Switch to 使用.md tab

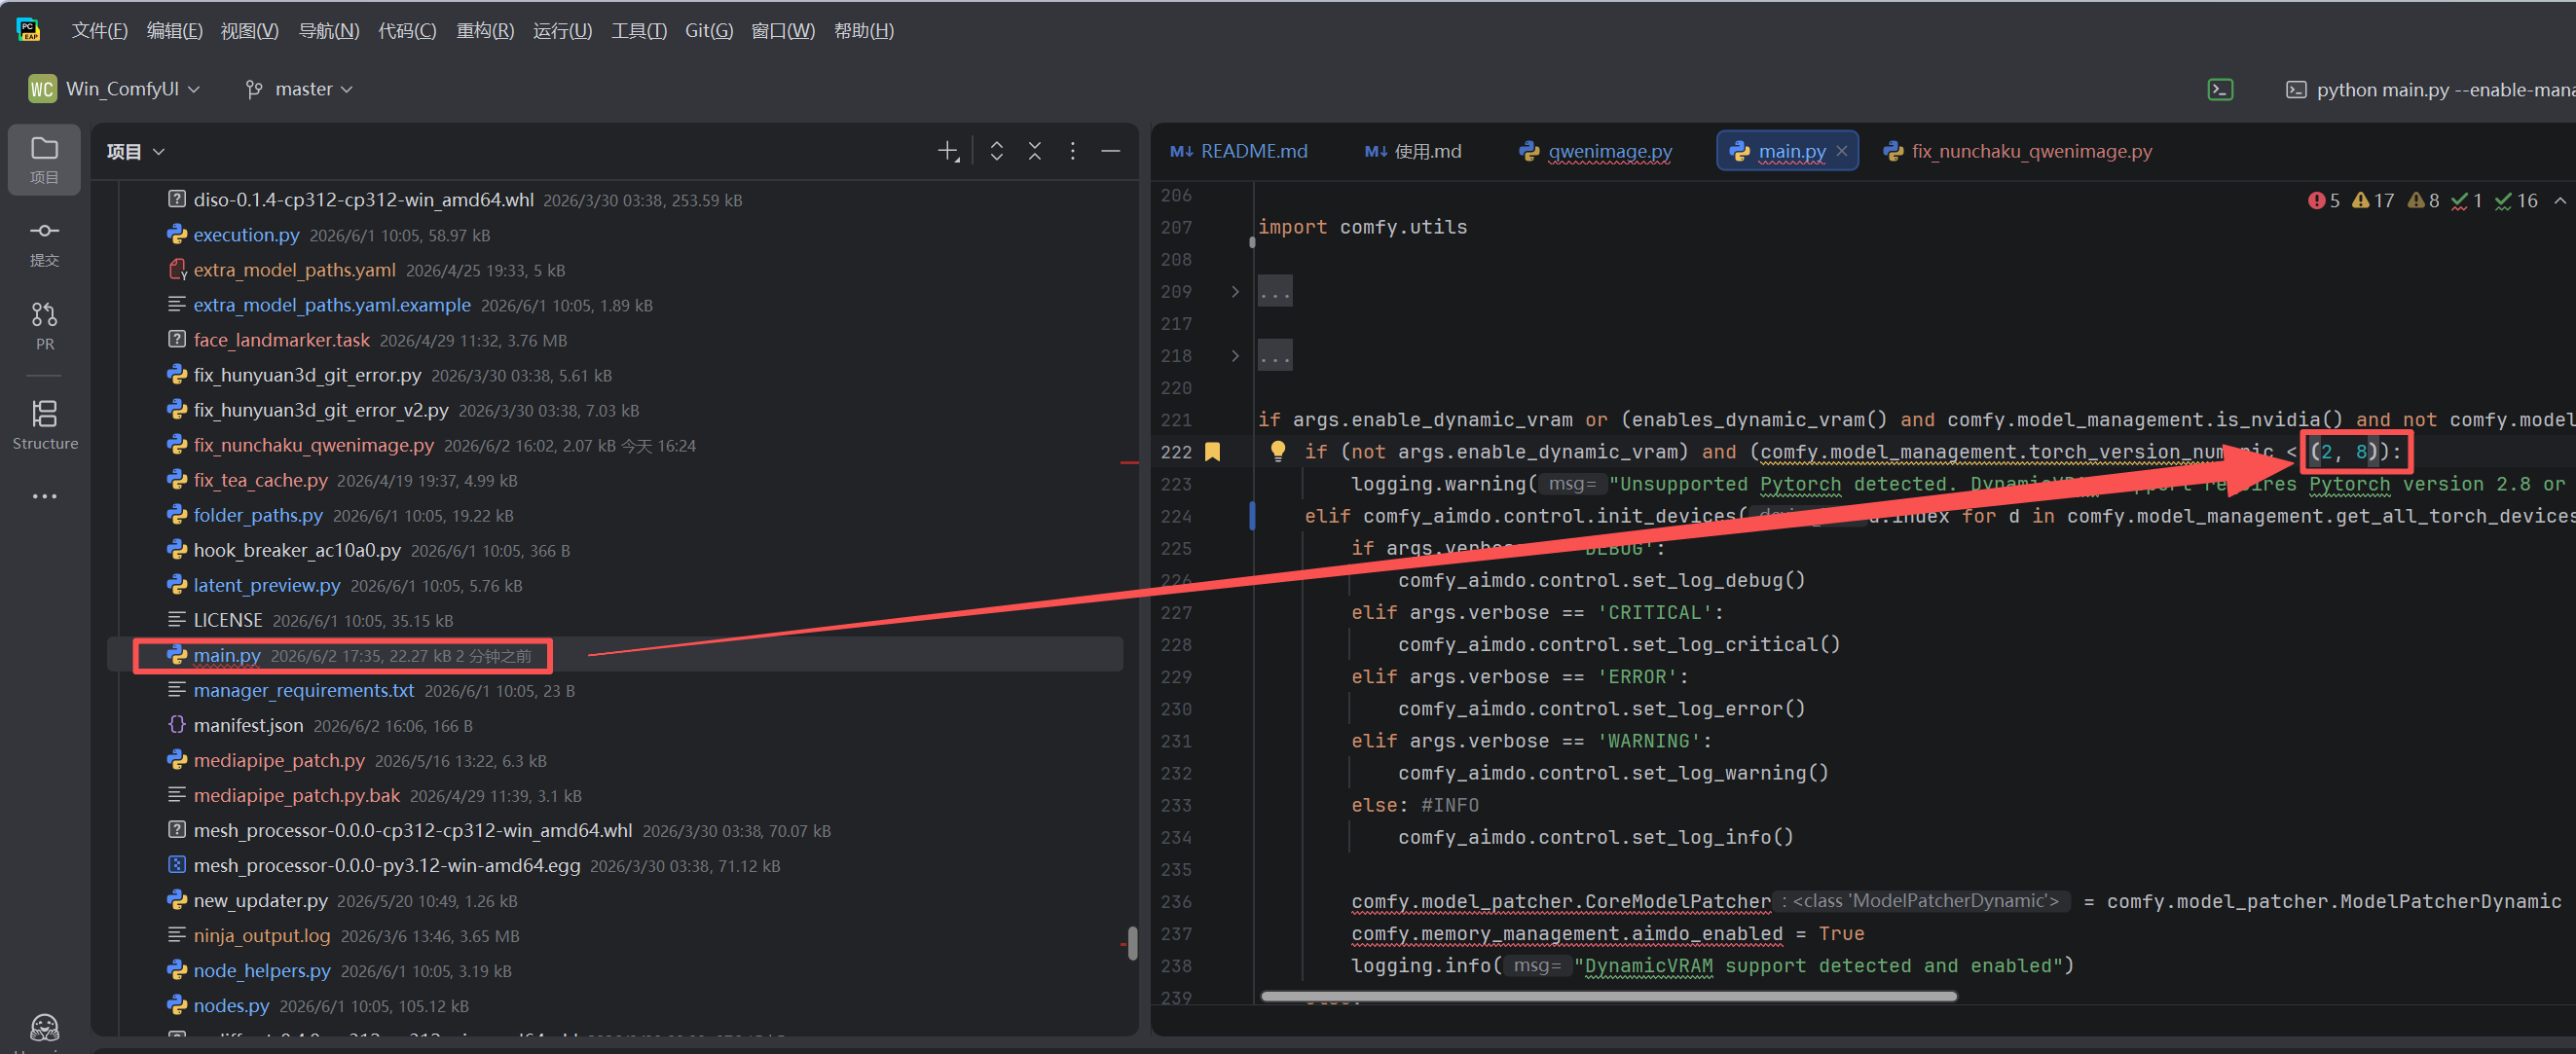[1412, 151]
